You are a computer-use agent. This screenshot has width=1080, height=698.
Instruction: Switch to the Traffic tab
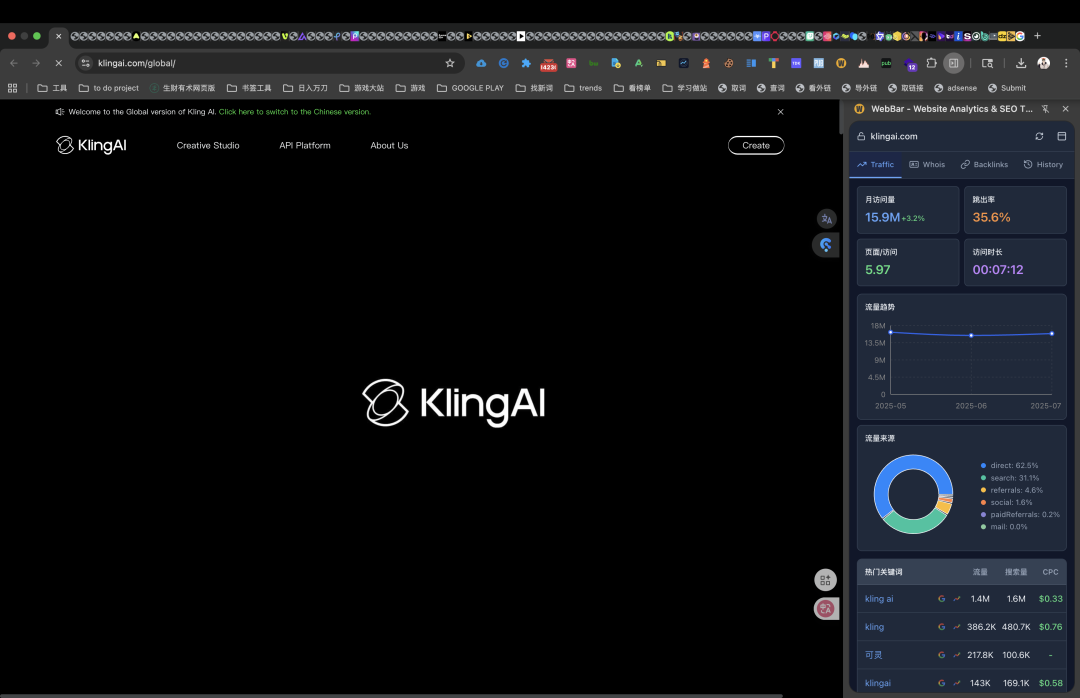tap(875, 165)
